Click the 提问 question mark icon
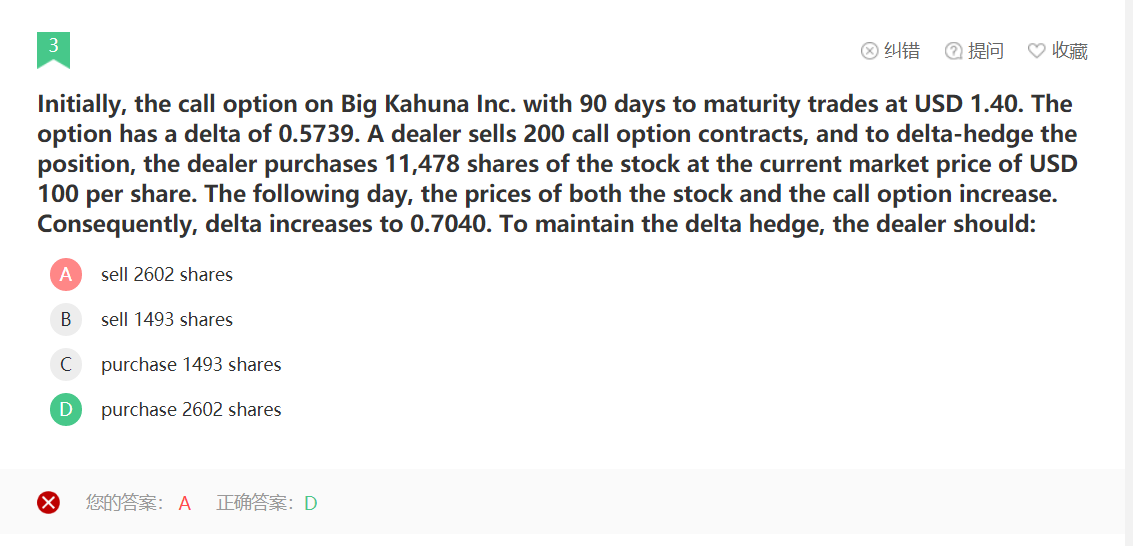This screenshot has height=546, width=1133. click(x=953, y=51)
